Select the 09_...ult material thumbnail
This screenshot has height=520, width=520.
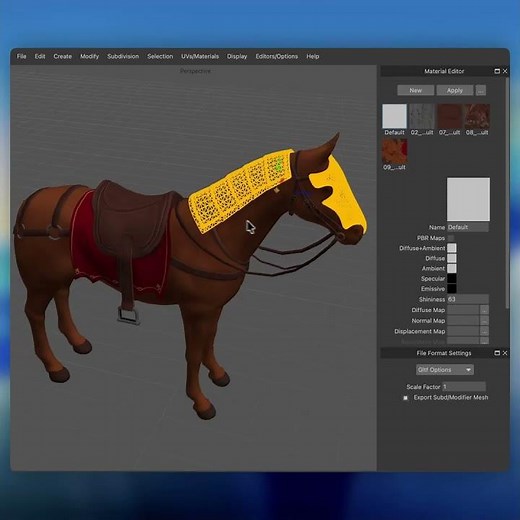394,151
